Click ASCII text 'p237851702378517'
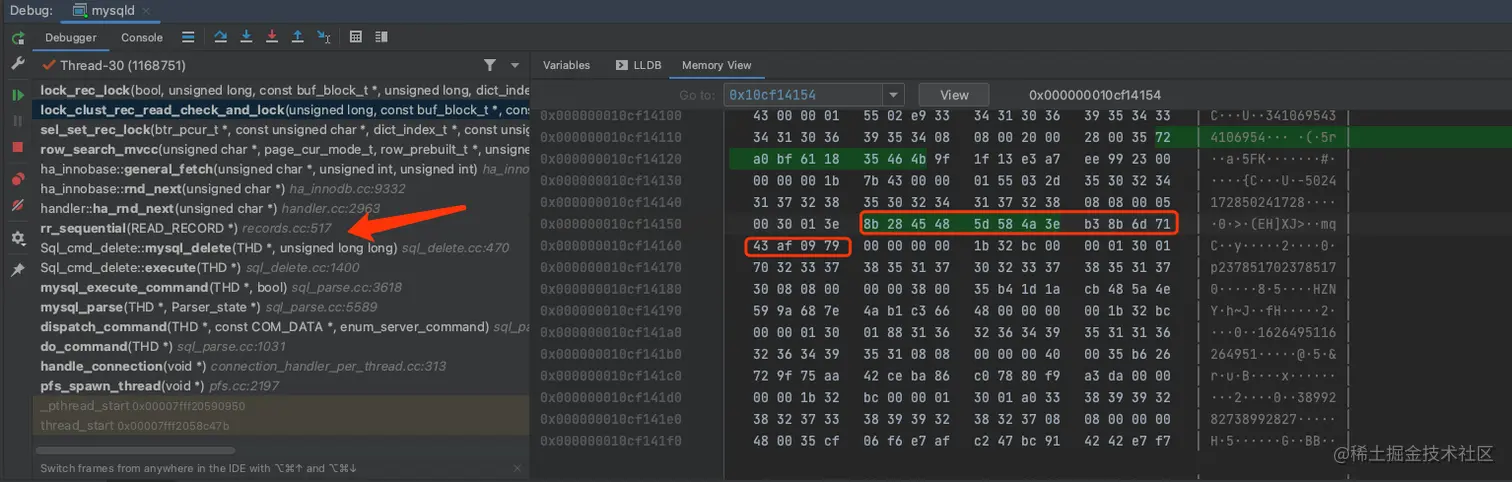 pos(1272,267)
